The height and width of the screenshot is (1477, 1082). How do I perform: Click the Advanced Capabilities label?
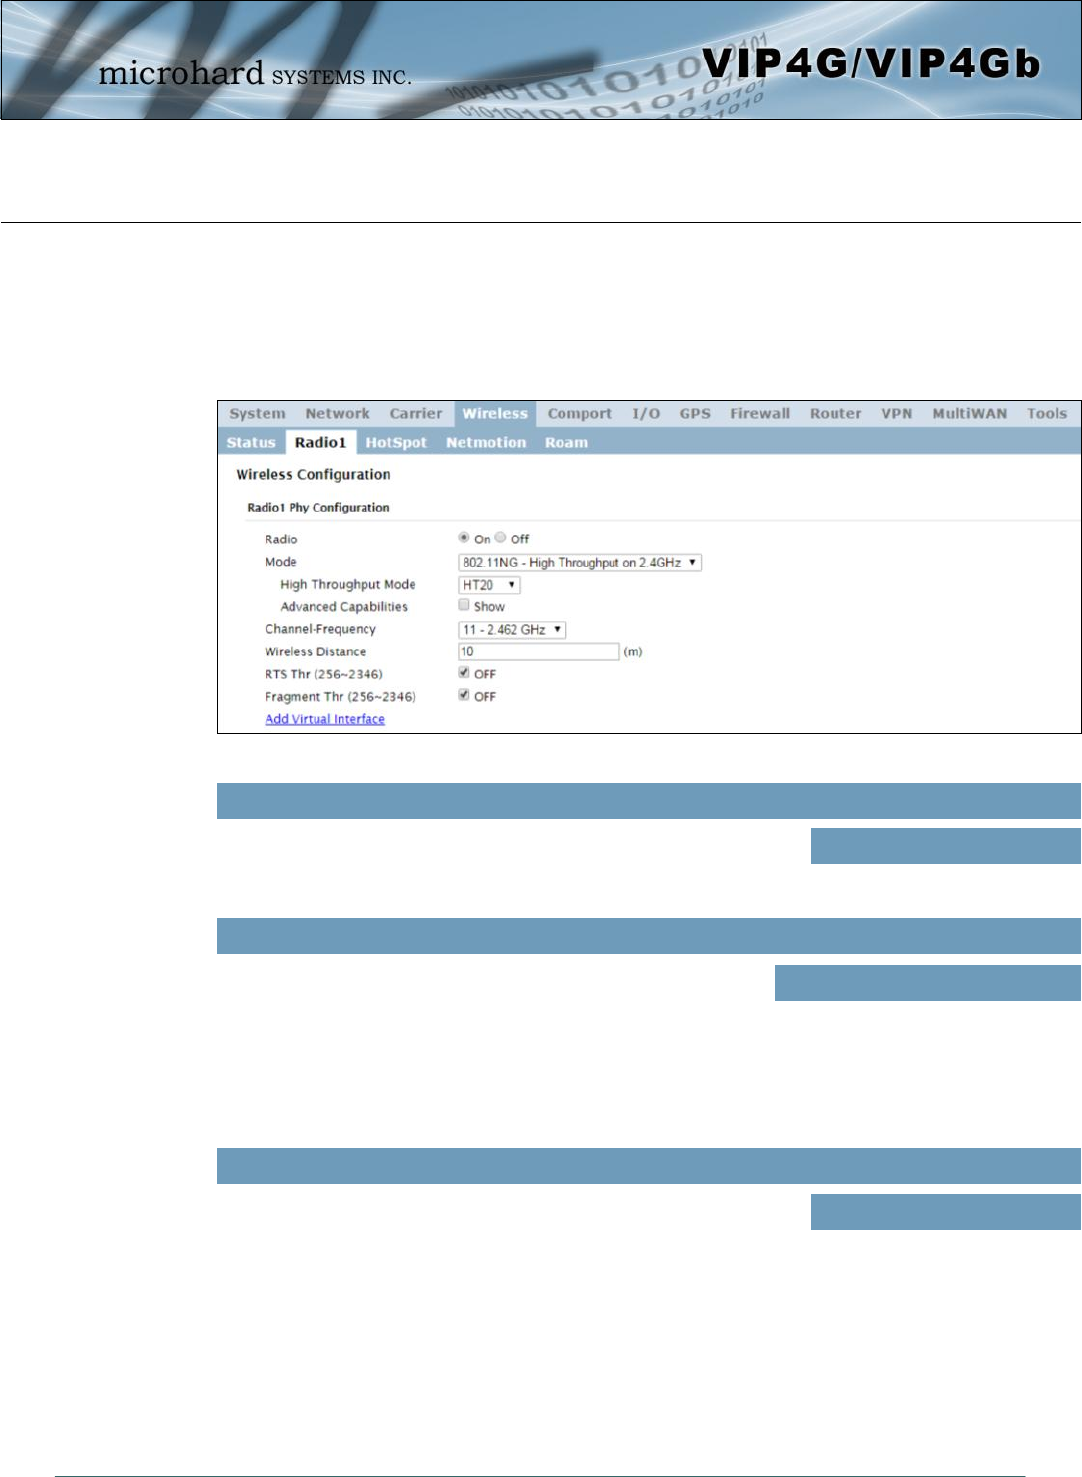coord(344,607)
